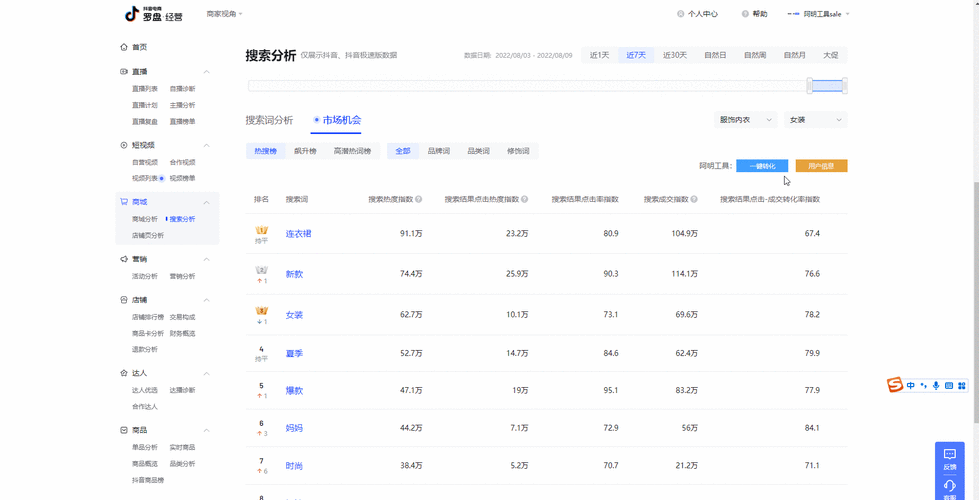Switch to the 高潜热词榜 ranking
Viewport: 979px width, 500px height.
[352, 151]
